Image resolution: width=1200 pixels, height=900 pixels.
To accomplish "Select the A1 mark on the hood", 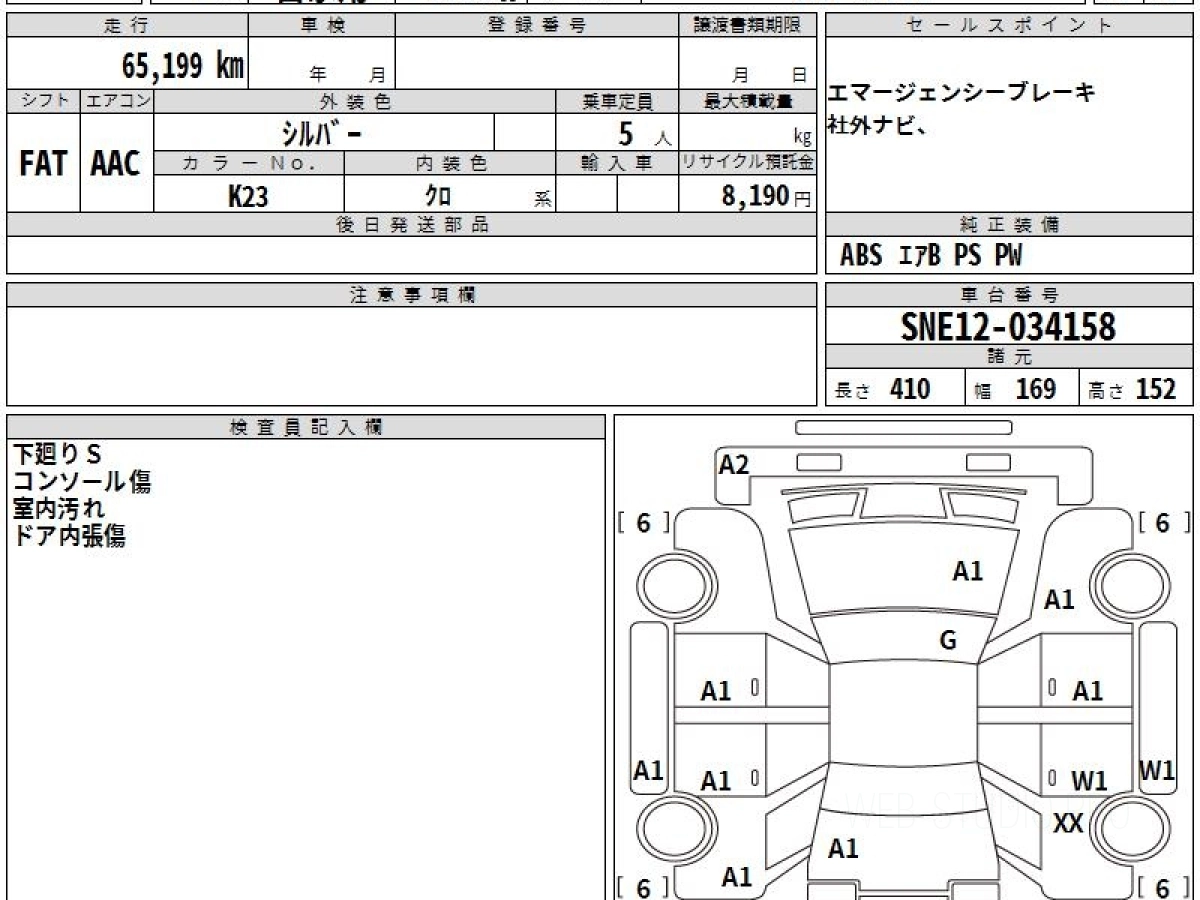I will [968, 571].
